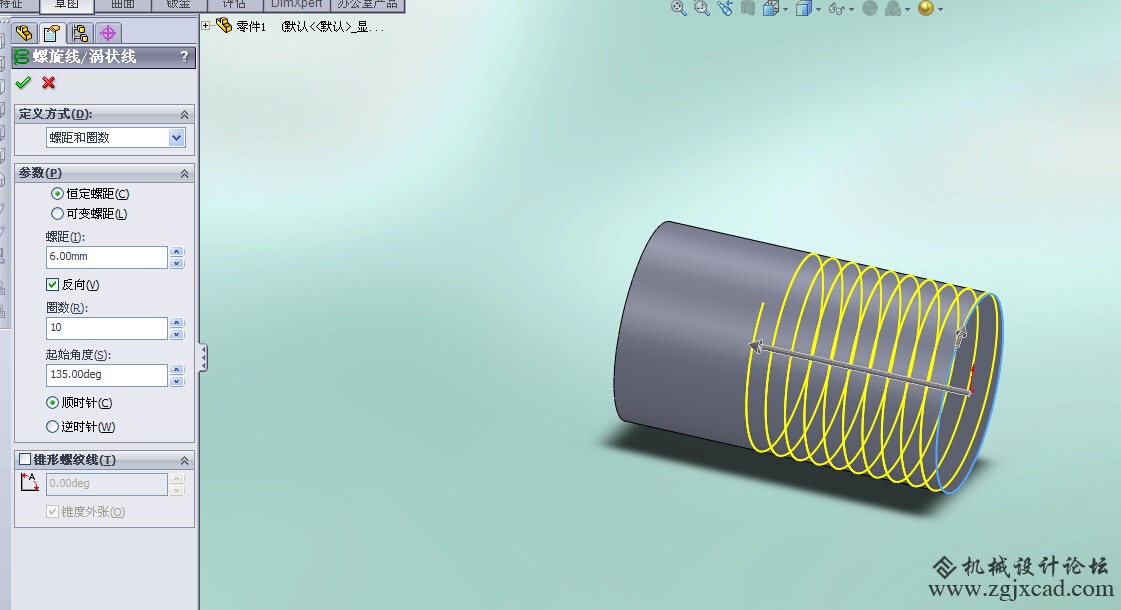This screenshot has height=610, width=1121.
Task: Switch to the DimXpert tab
Action: (297, 5)
